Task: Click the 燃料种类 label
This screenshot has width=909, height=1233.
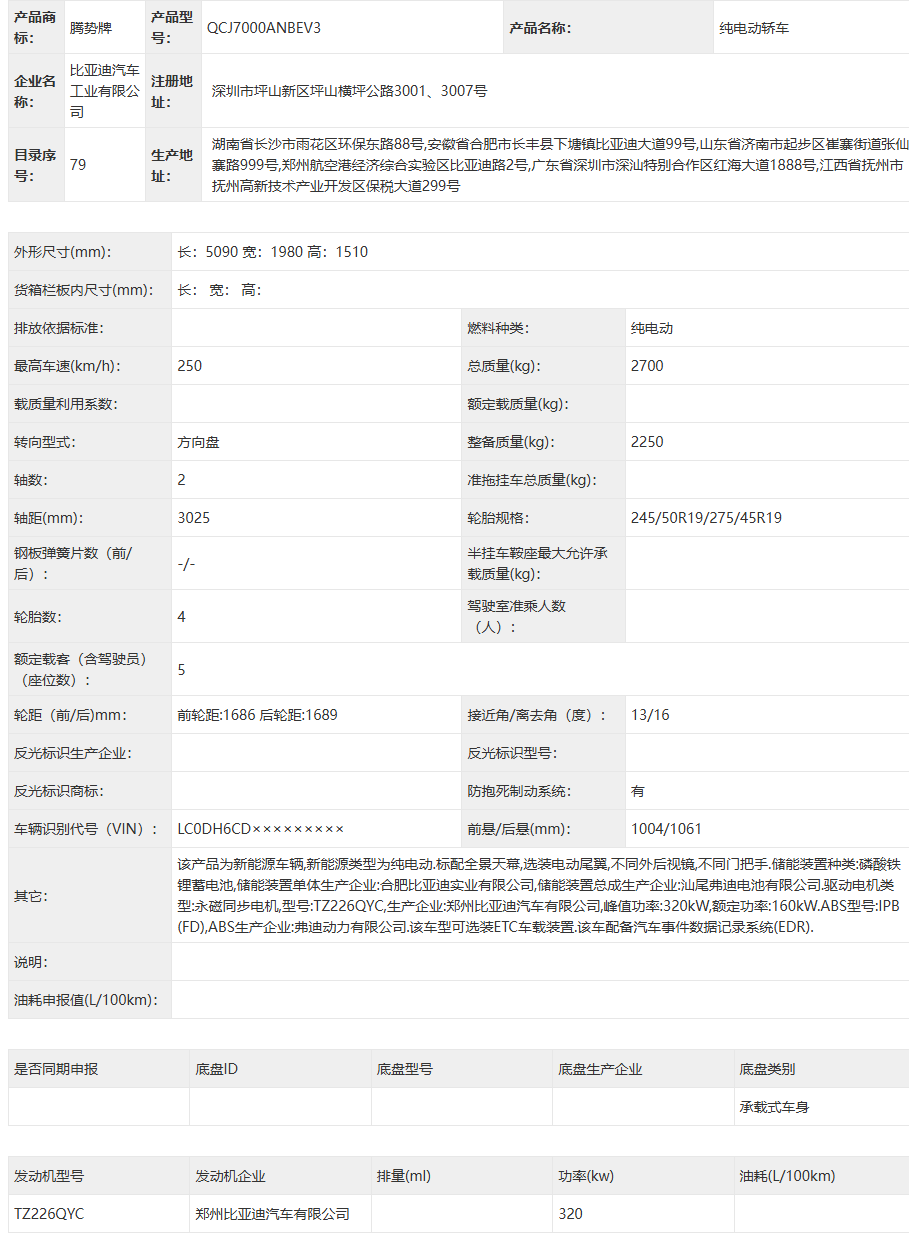Action: pos(498,328)
